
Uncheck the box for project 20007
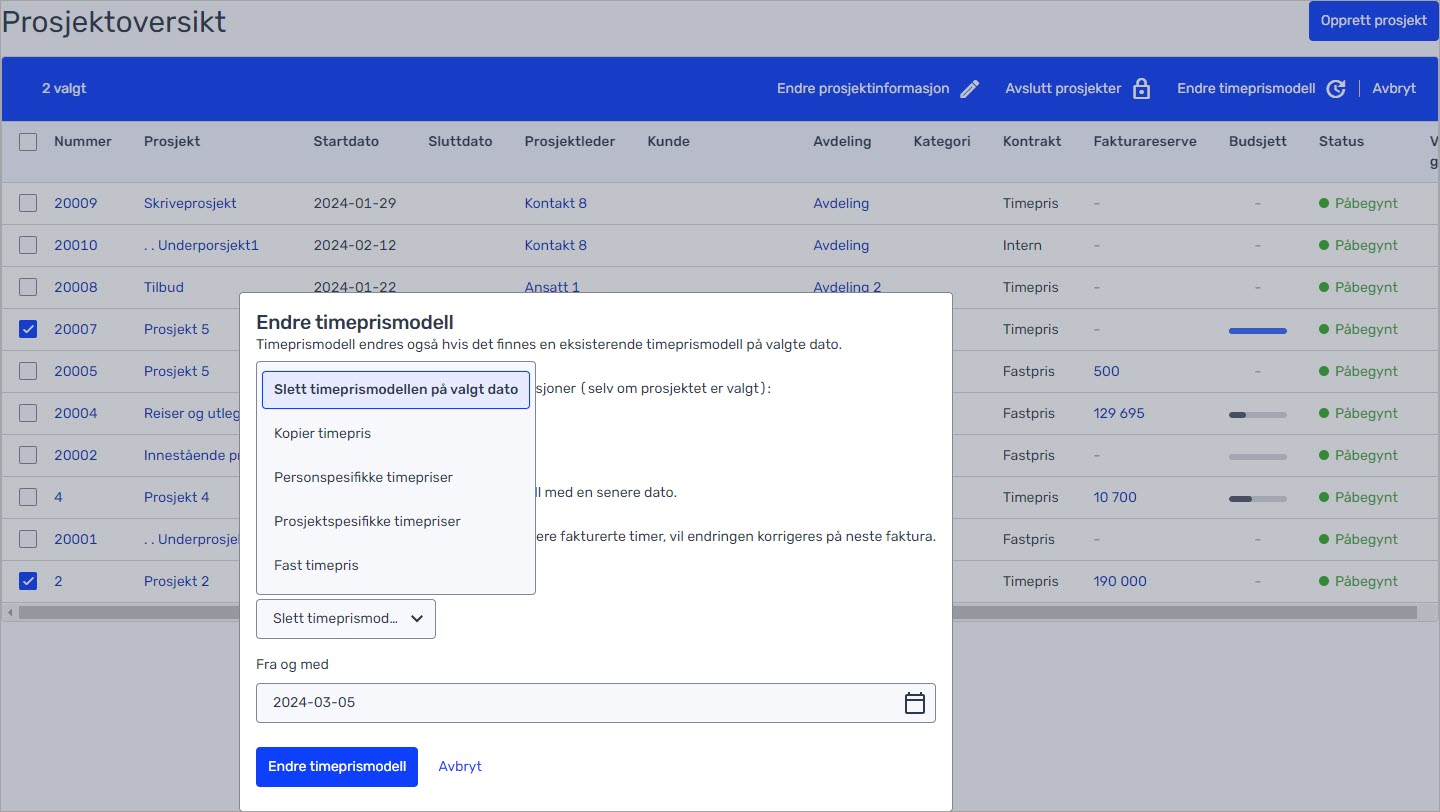point(28,329)
